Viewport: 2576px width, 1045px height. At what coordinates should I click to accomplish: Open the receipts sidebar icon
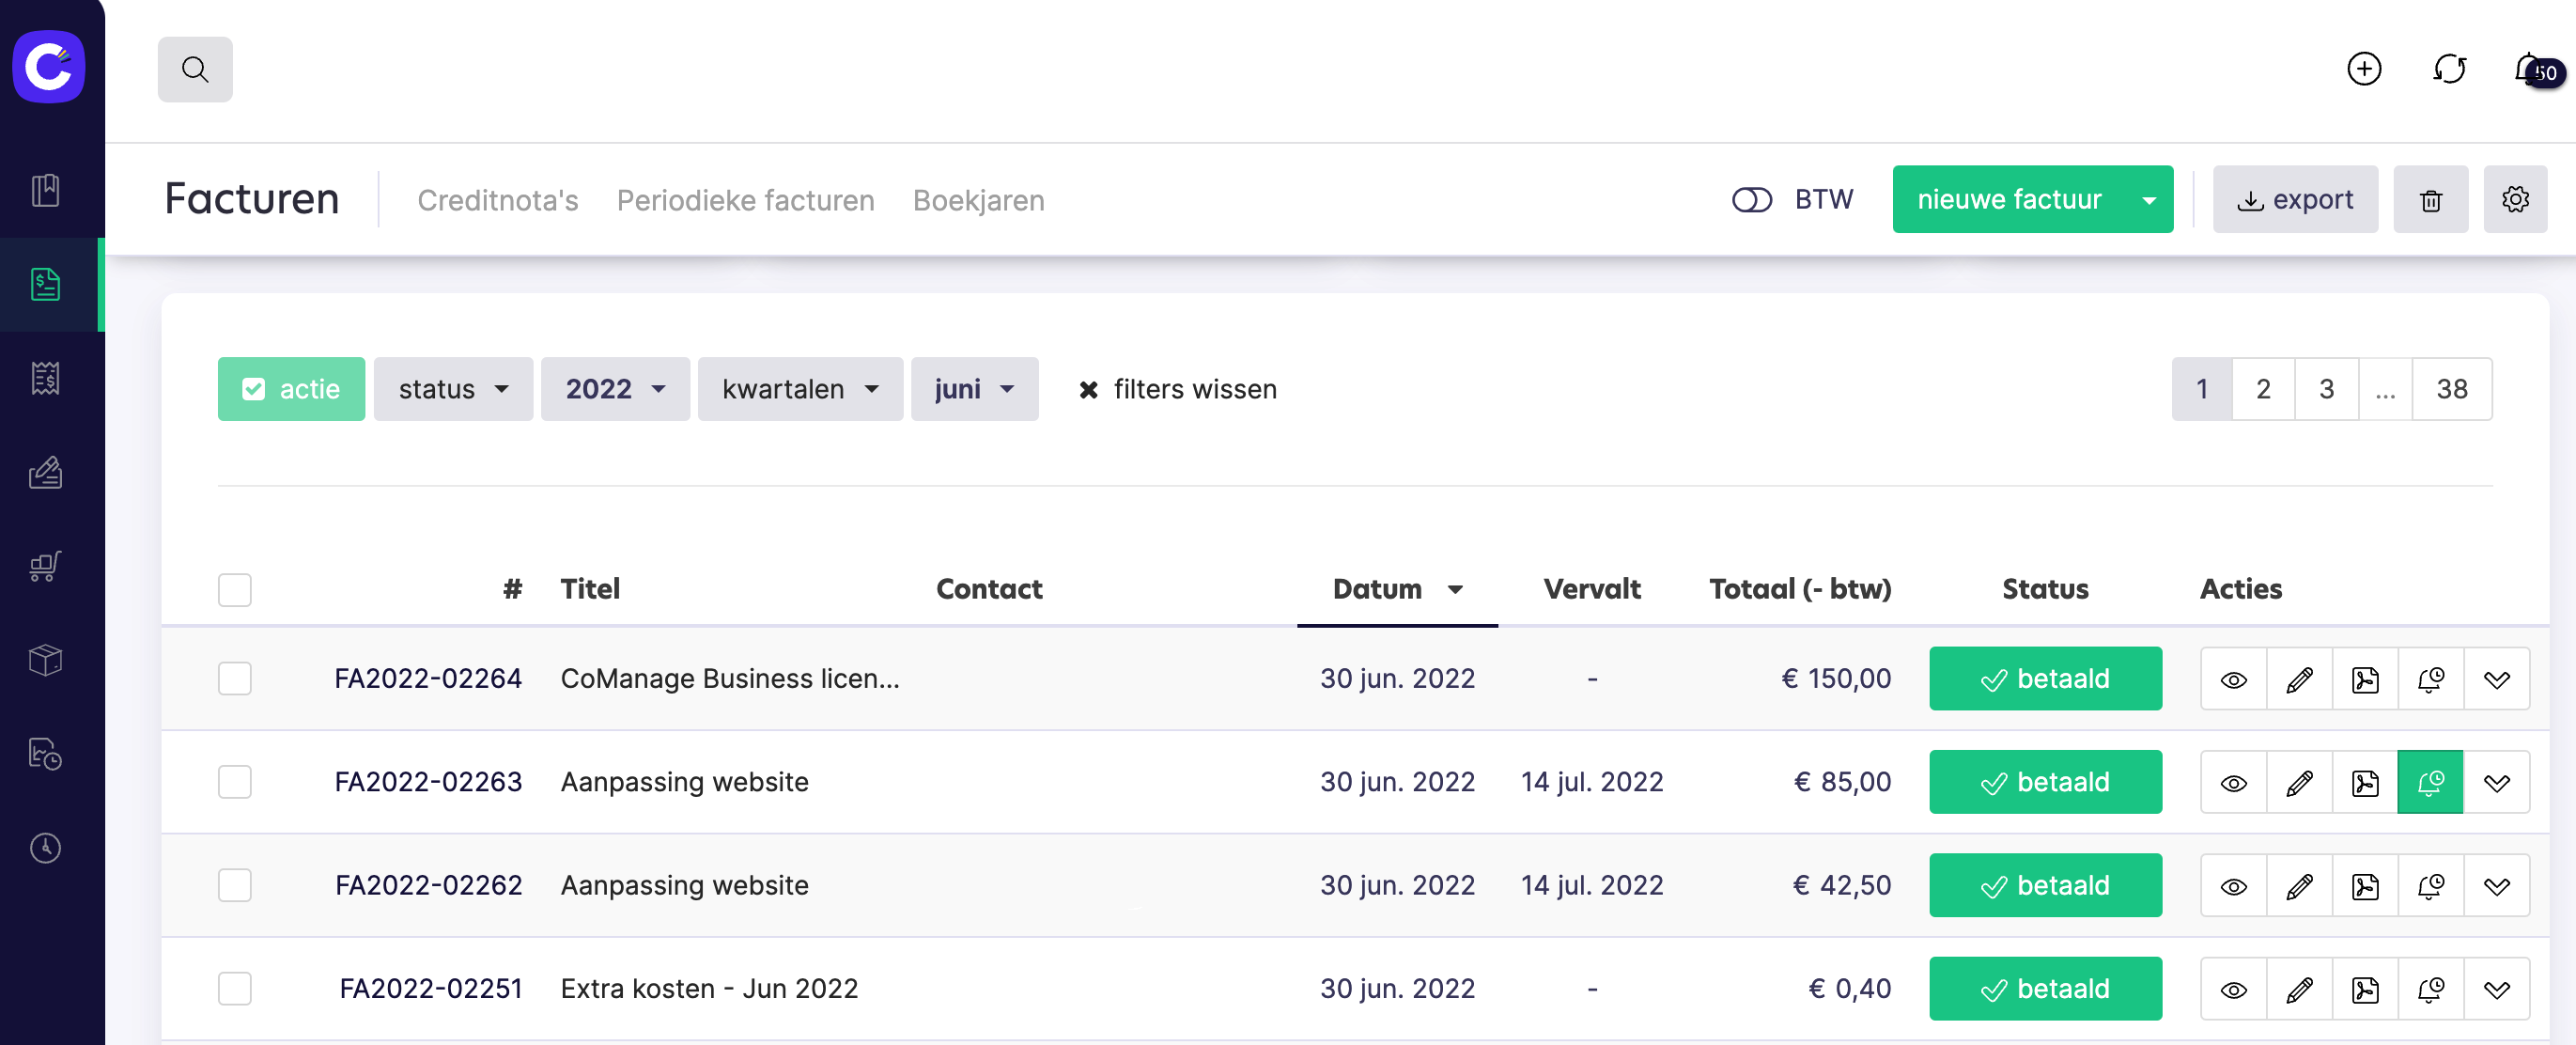(x=45, y=378)
